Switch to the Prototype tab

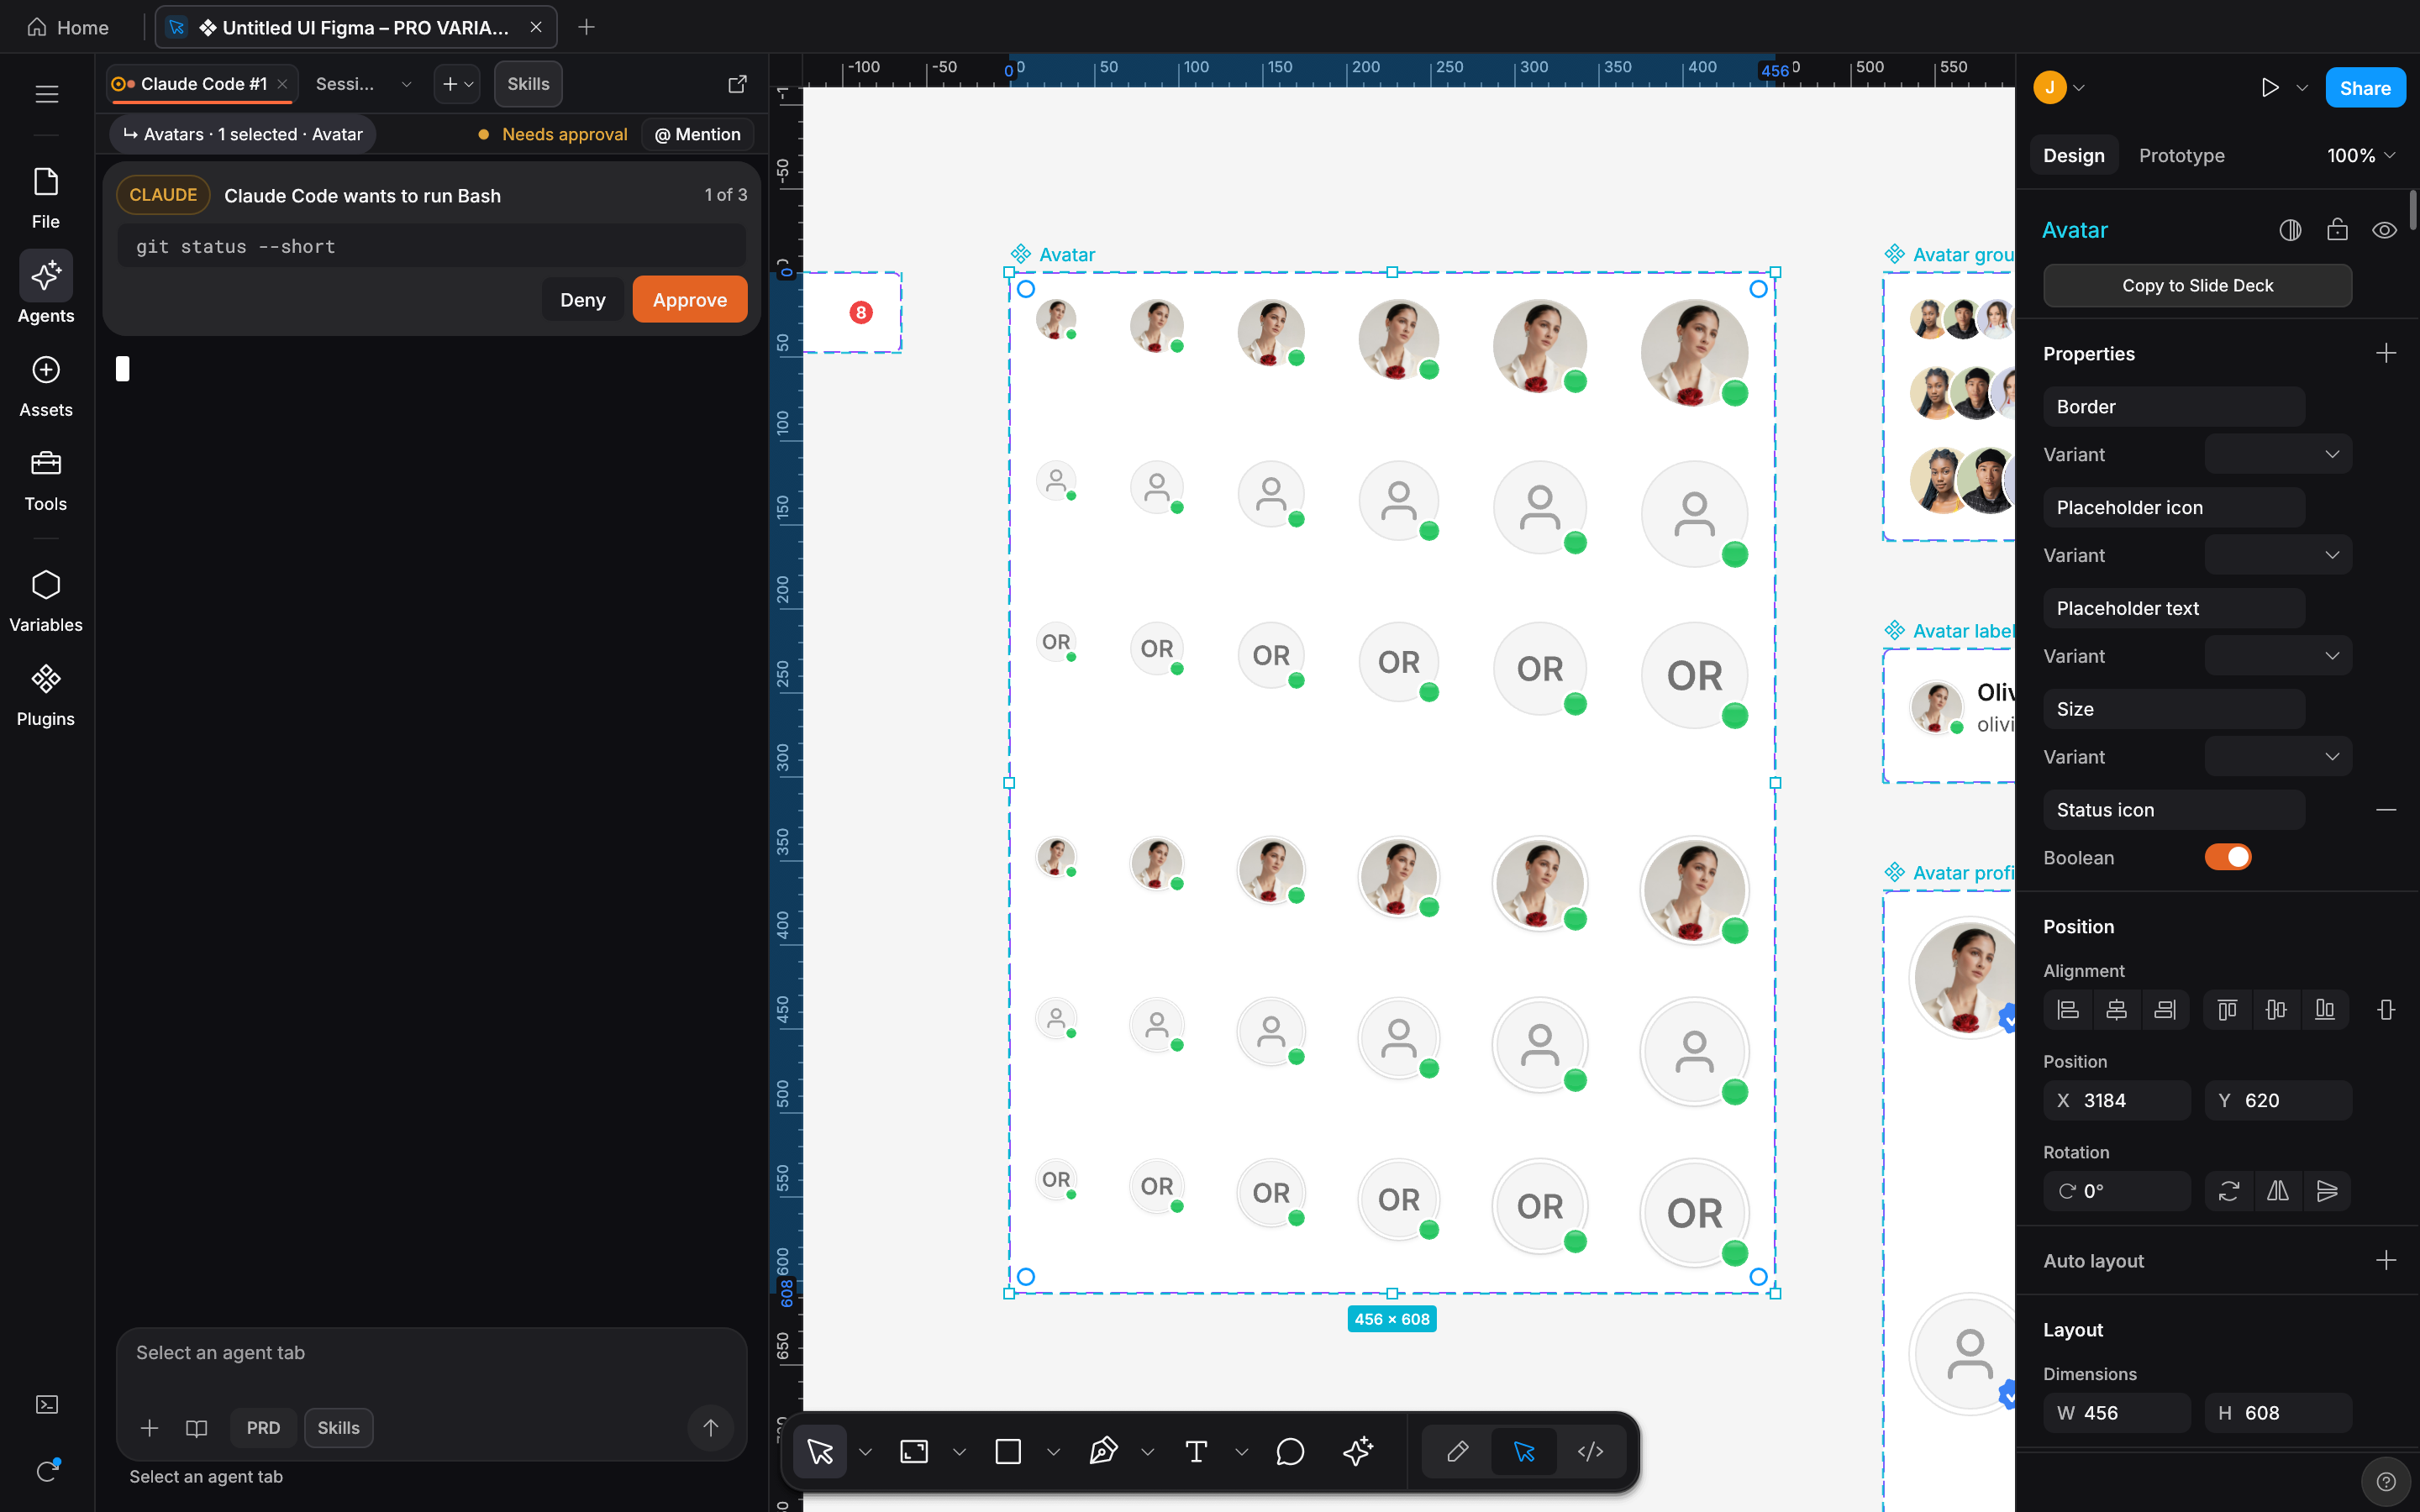2181,155
